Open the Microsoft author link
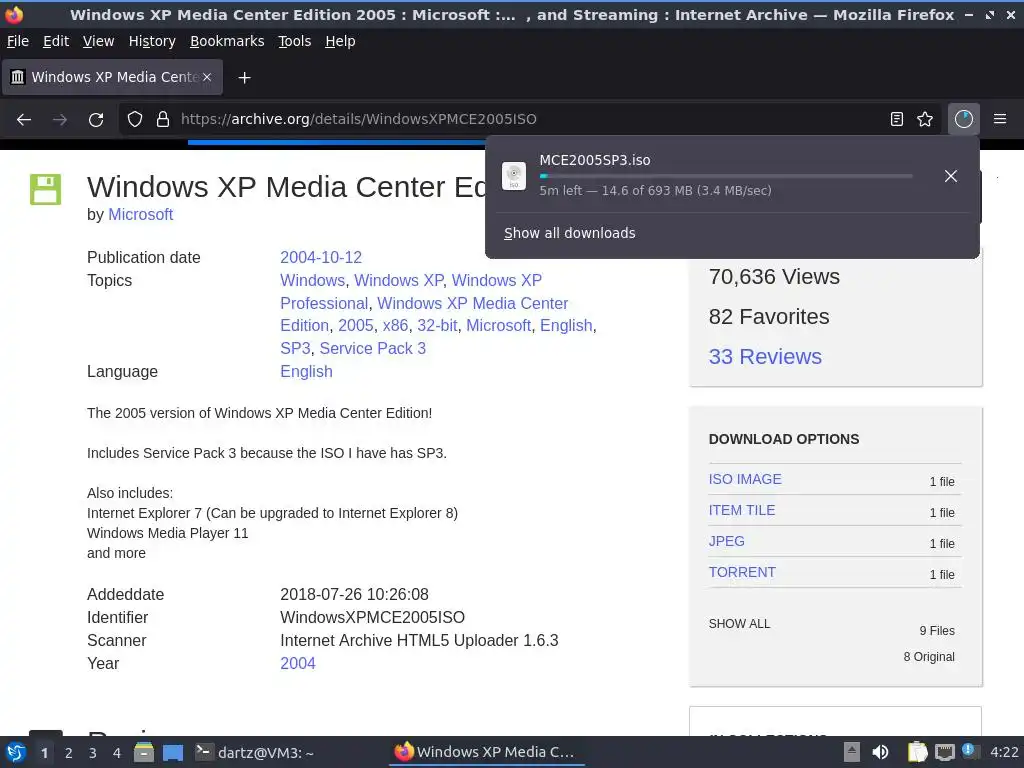Viewport: 1024px width, 768px height. [x=140, y=214]
